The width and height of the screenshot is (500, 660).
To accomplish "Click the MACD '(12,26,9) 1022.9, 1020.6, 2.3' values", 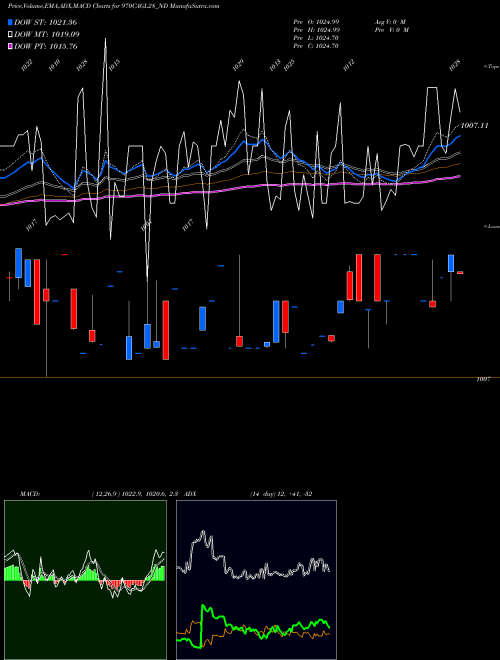I will point(136,494).
